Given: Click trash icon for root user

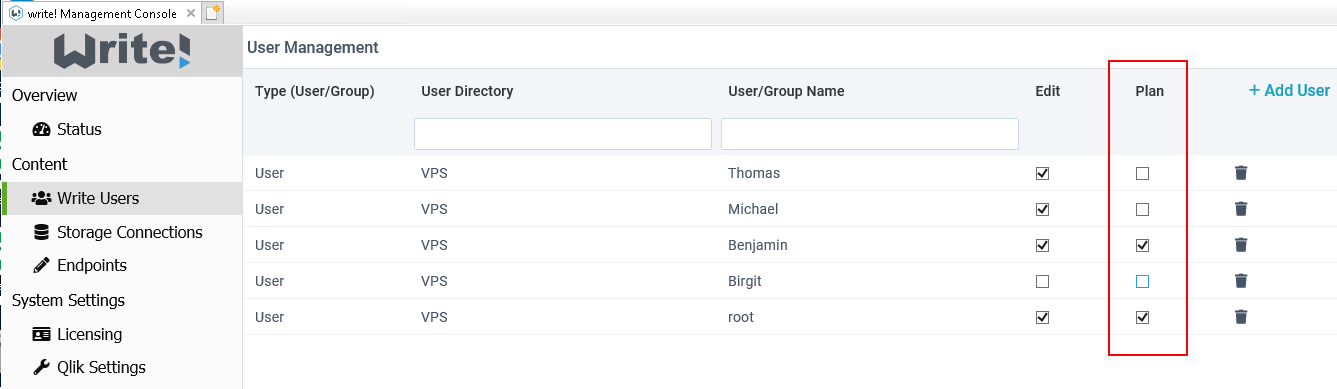Looking at the screenshot, I should pos(1241,317).
